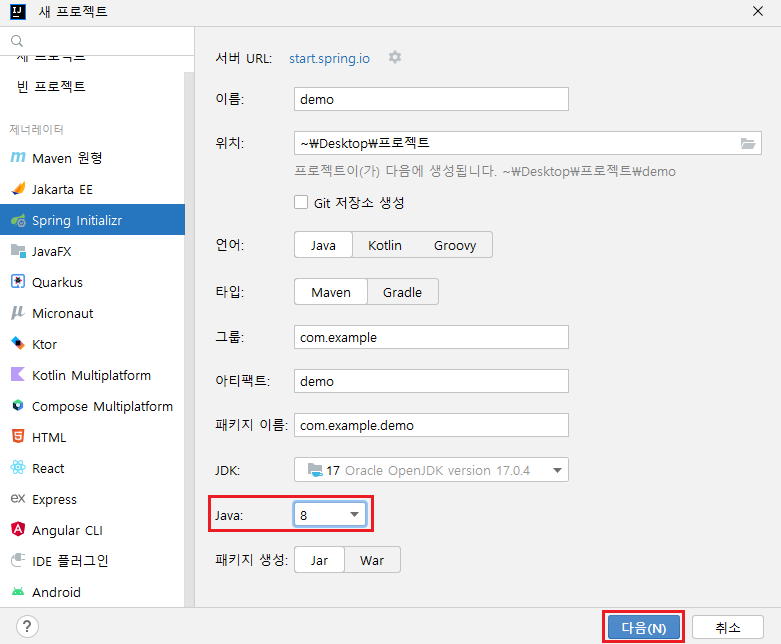The image size is (781, 644).
Task: Select Kotlin as the language
Action: (385, 245)
